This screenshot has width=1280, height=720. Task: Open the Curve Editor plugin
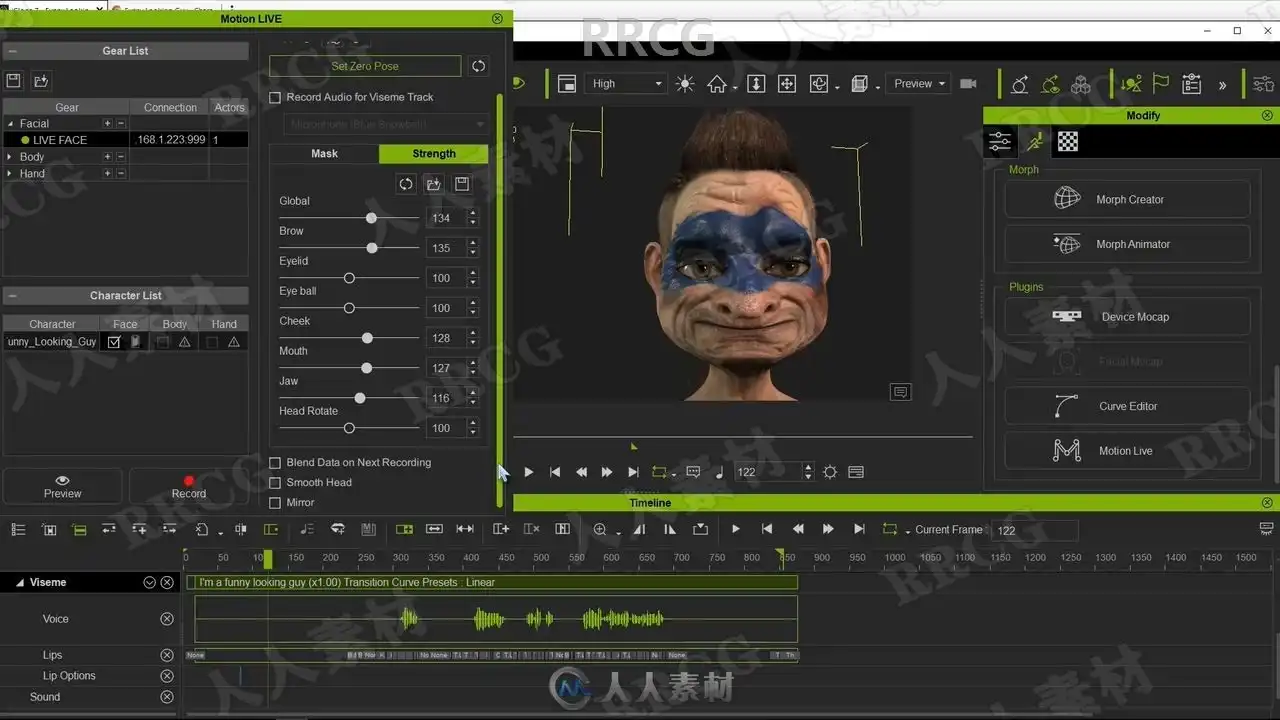tap(1127, 406)
